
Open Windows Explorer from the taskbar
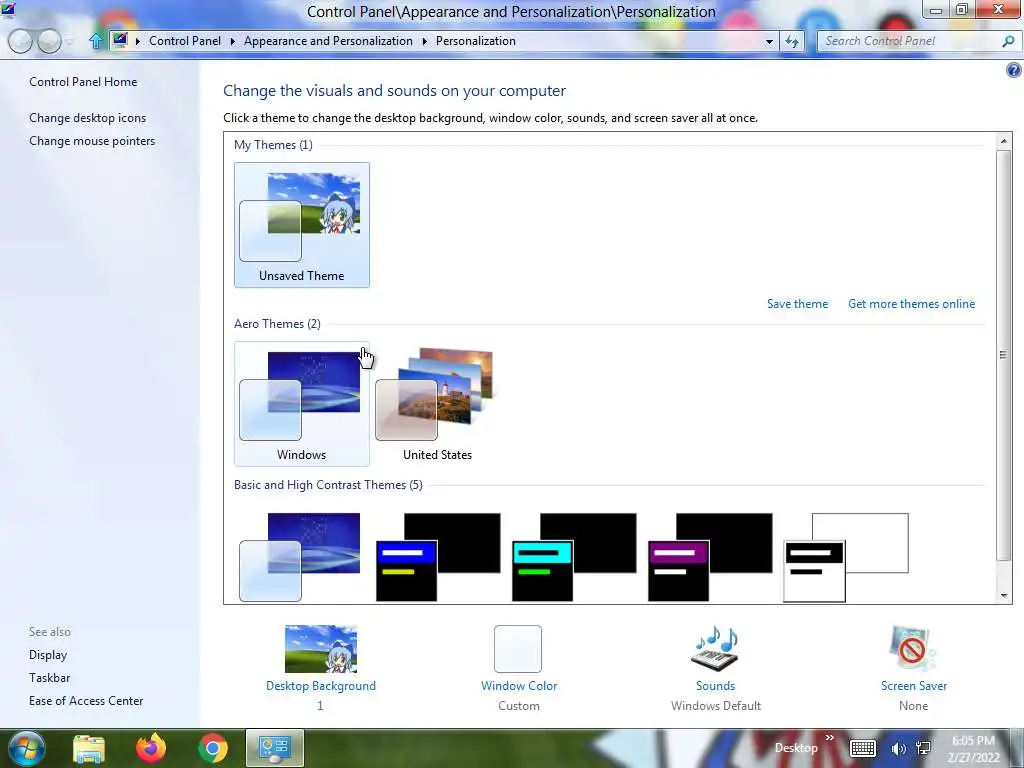coord(89,748)
